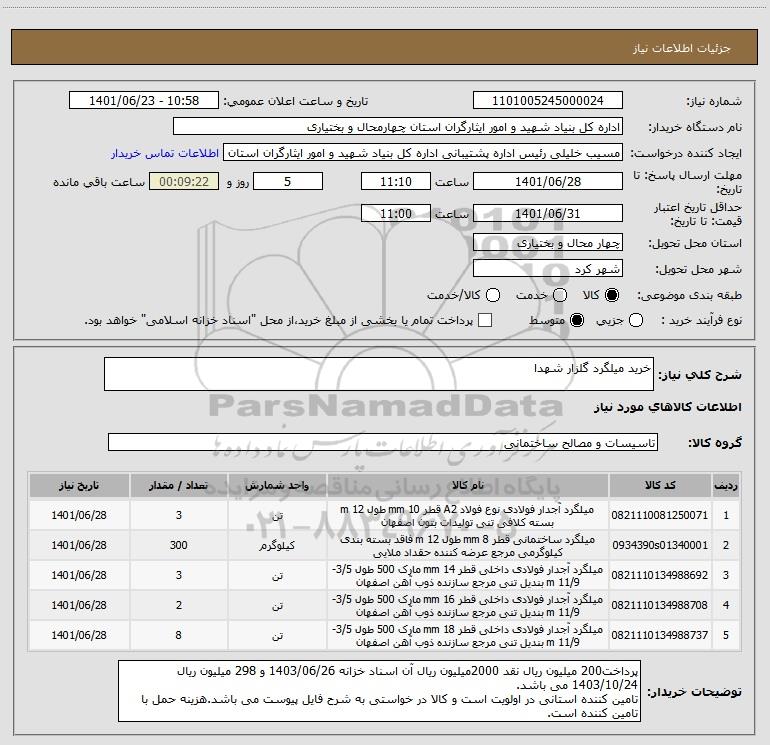This screenshot has height=745, width=770.
Task: Select the کالا category radio button
Action: (612, 295)
